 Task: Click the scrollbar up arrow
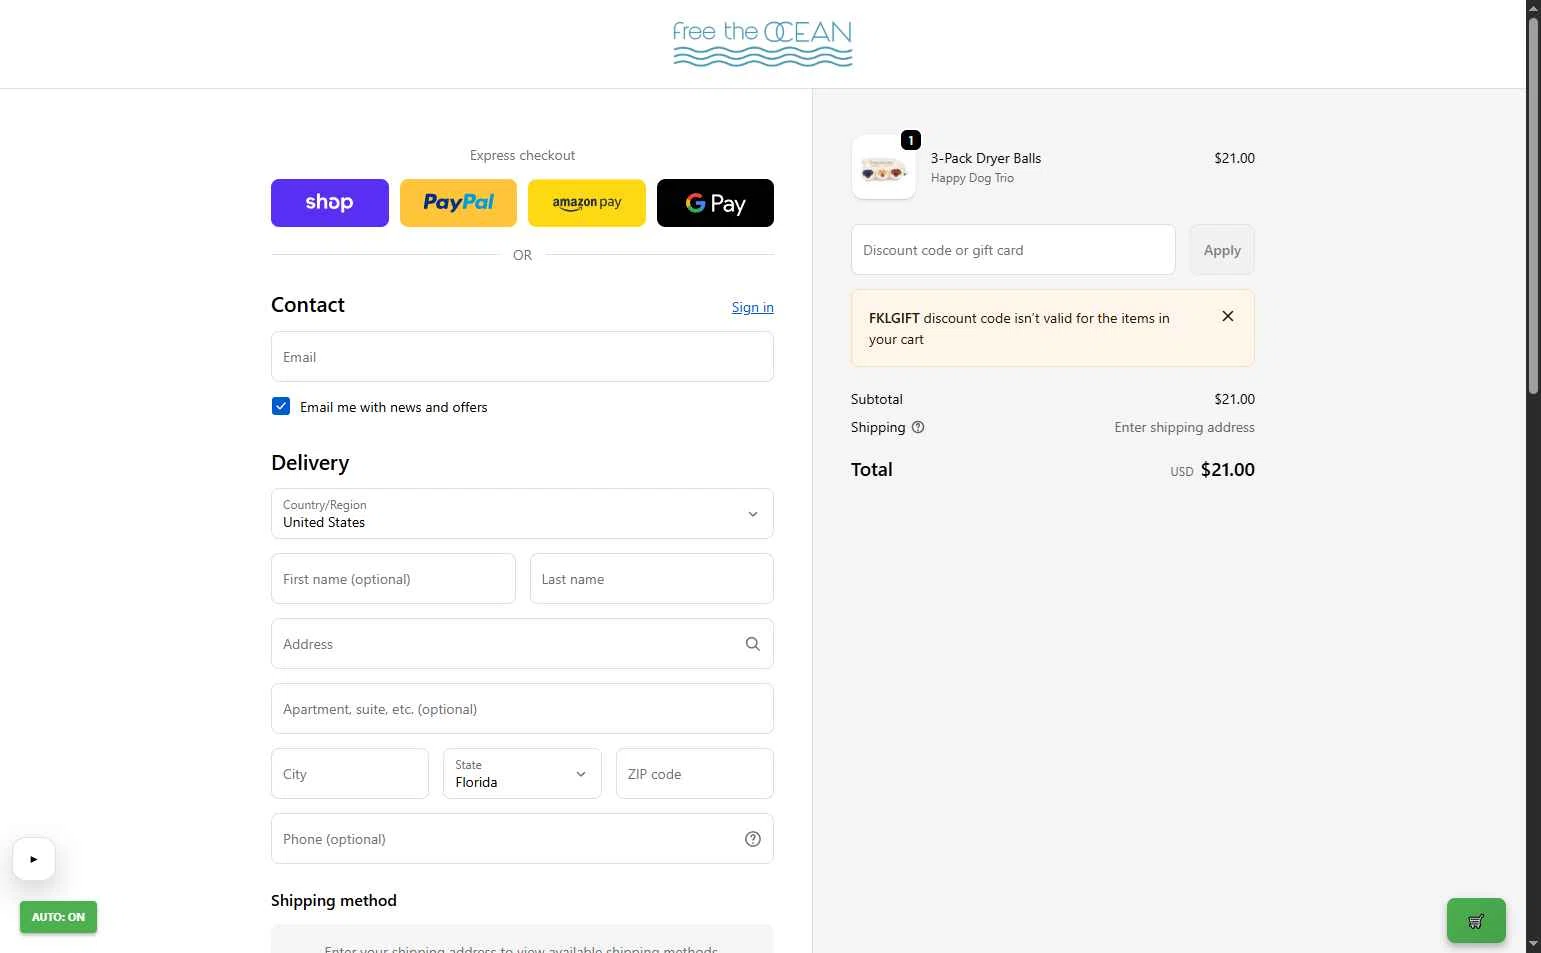point(1534,8)
